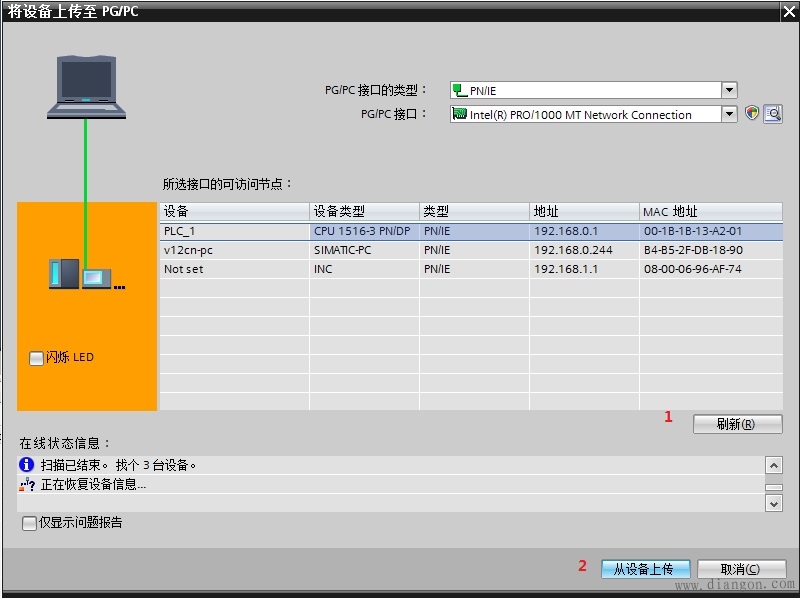Click the green PN/IE icon in interface type field
Image resolution: width=800 pixels, height=598 pixels.
(x=459, y=90)
